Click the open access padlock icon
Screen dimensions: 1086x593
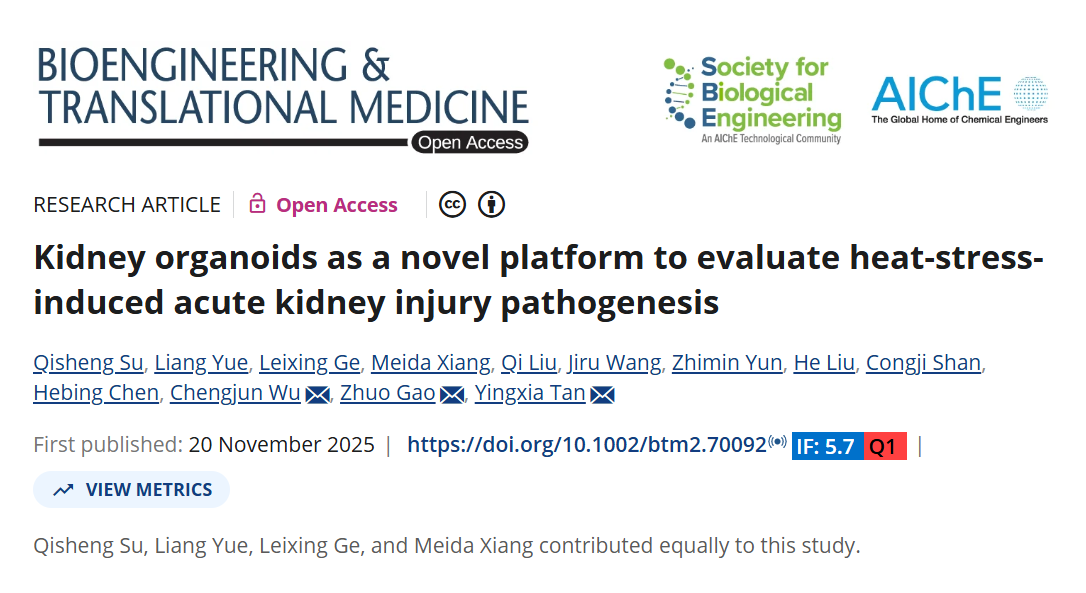click(x=258, y=204)
